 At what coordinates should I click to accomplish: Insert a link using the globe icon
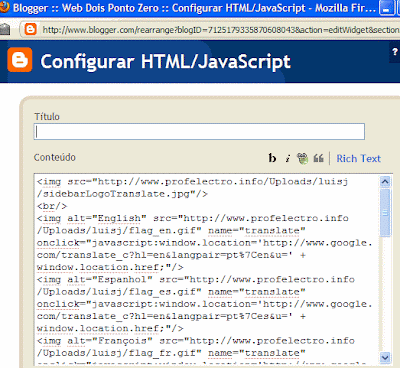click(x=303, y=158)
